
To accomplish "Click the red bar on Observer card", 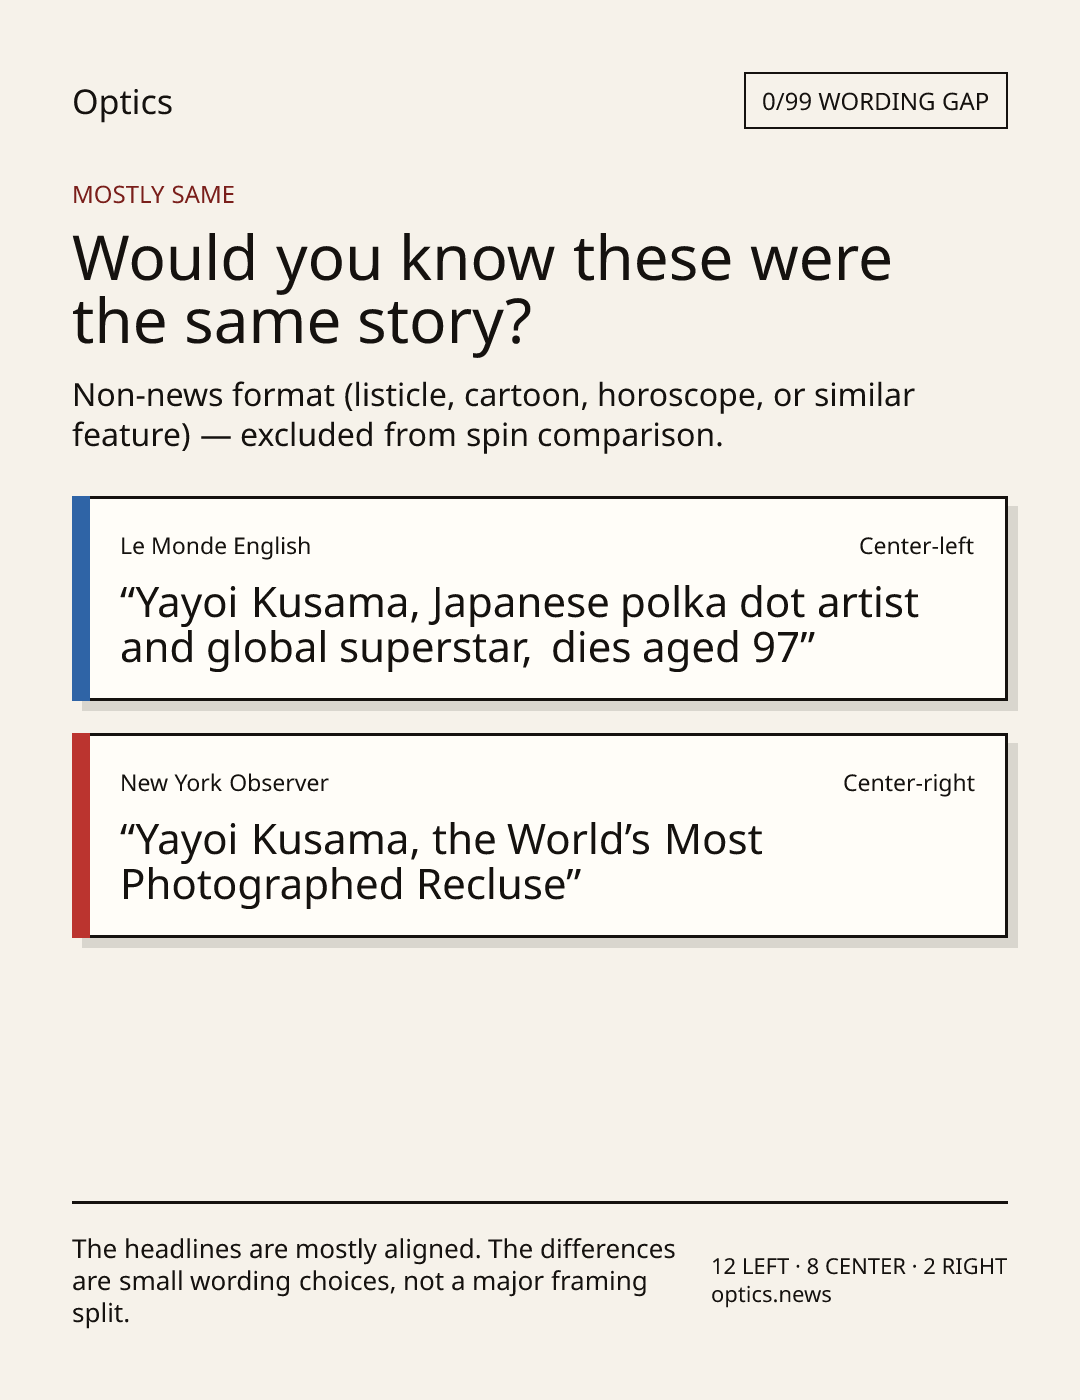I will tap(81, 835).
